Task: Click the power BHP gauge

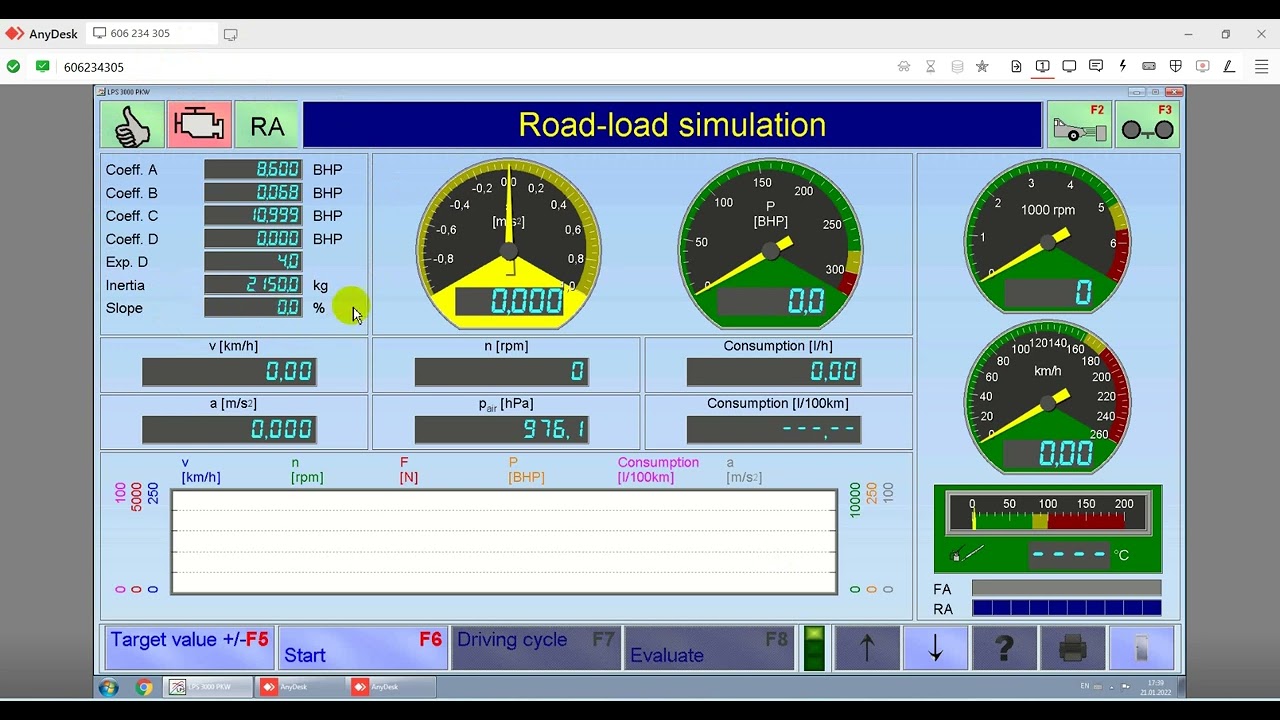Action: click(x=770, y=243)
